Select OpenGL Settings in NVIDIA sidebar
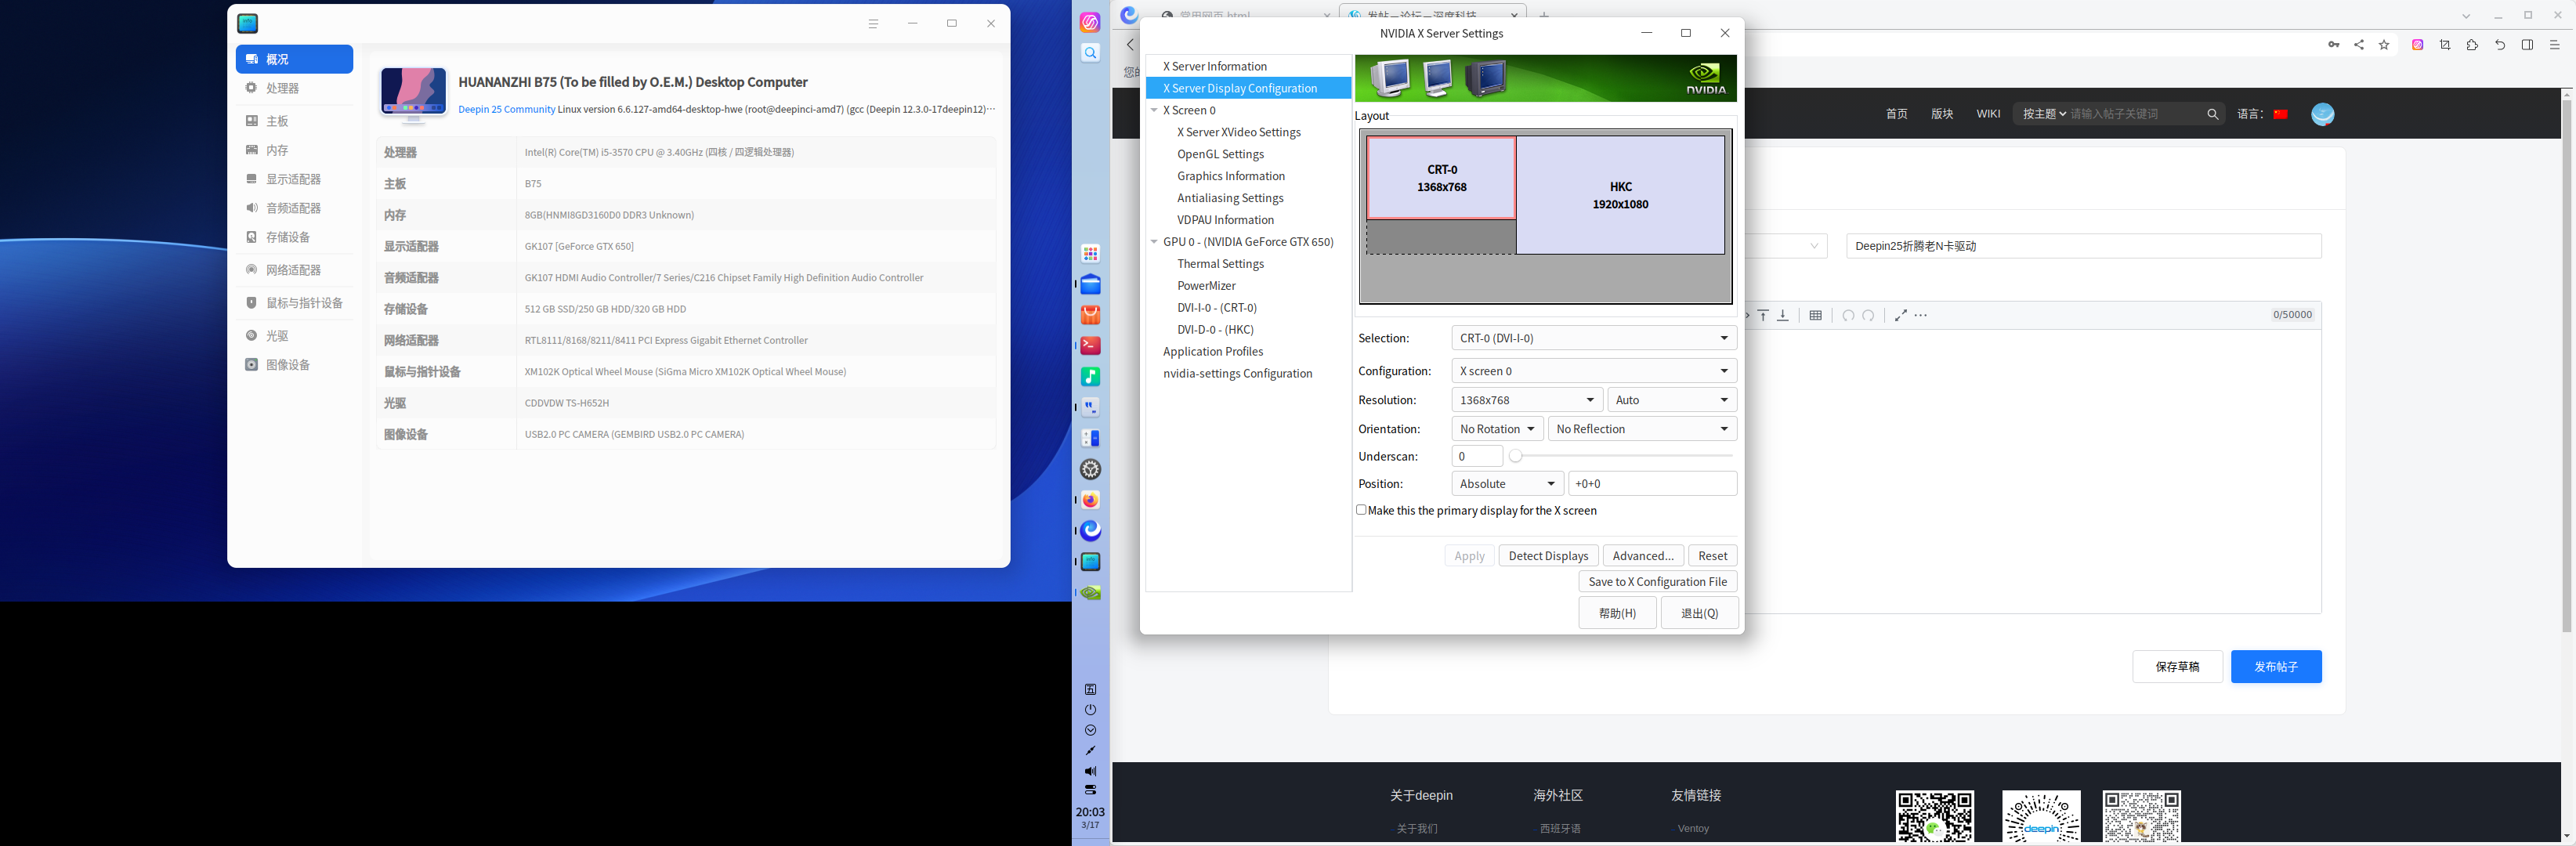This screenshot has height=846, width=2576. pyautogui.click(x=1220, y=154)
